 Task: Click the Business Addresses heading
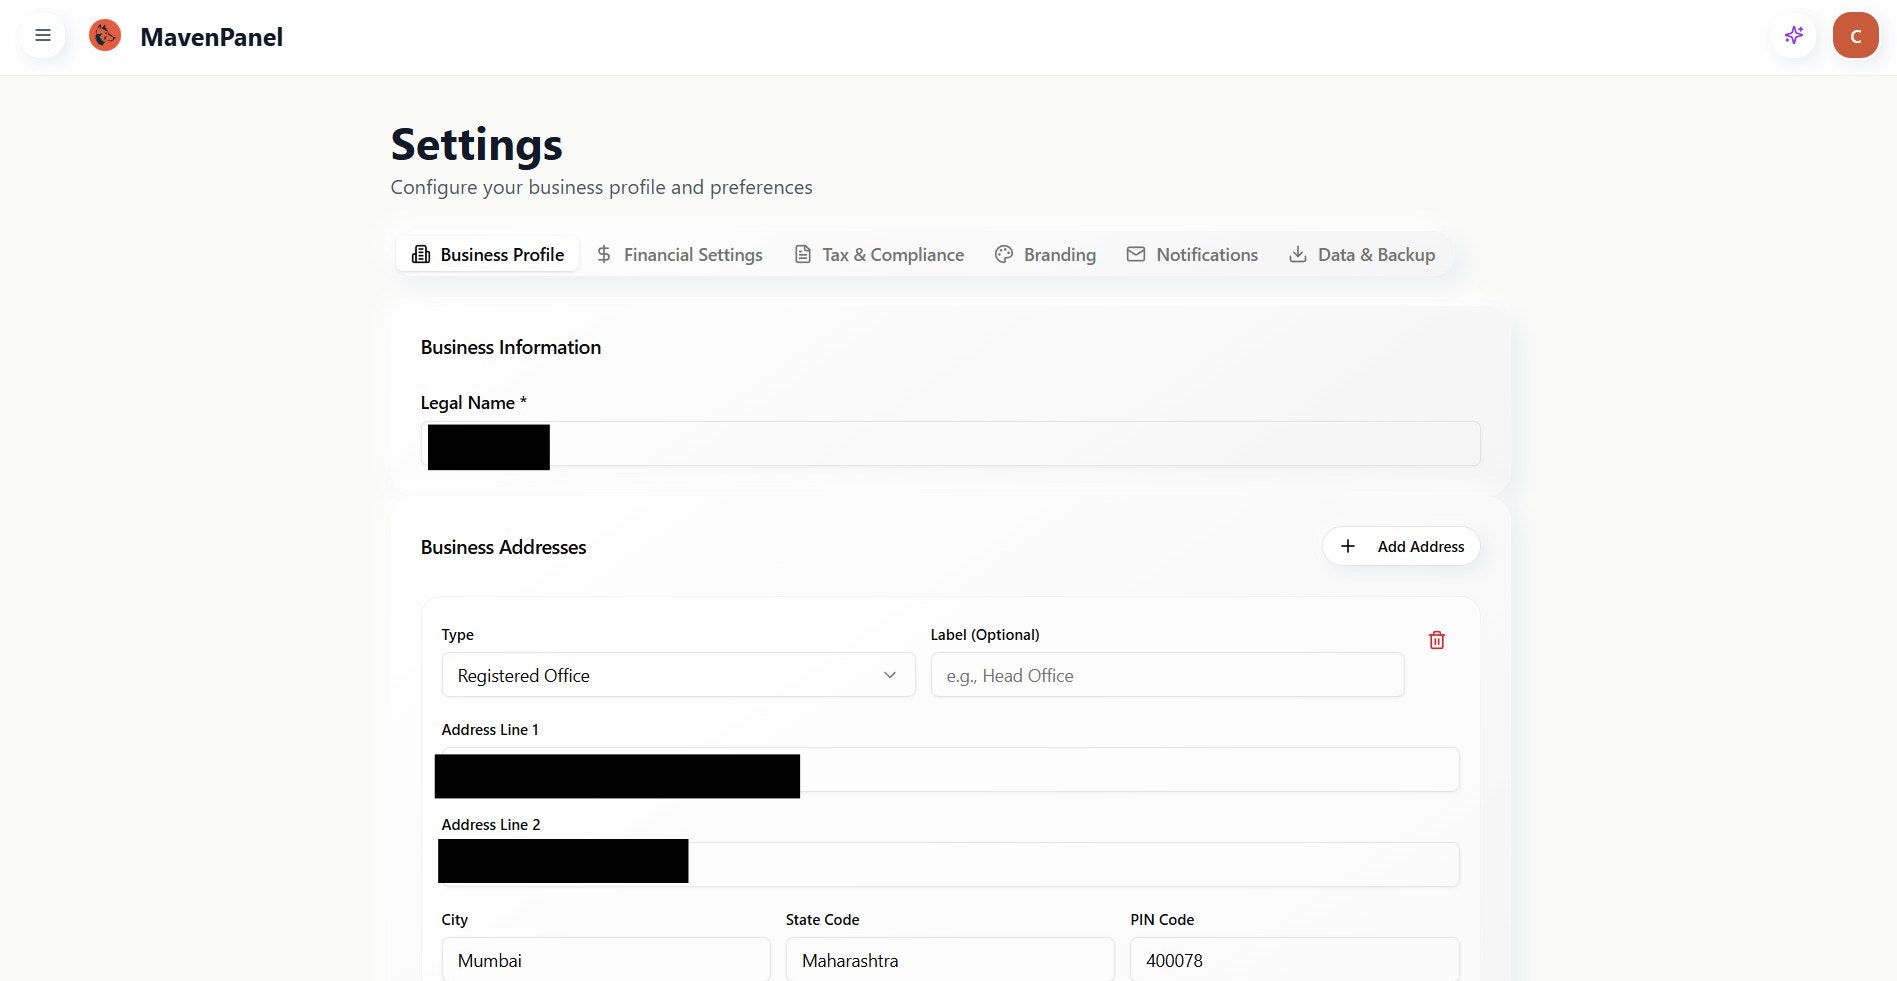(503, 547)
